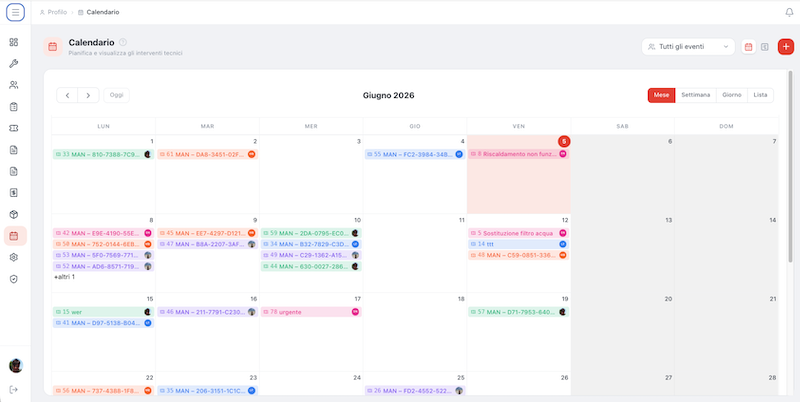Expand the +altri 1 link on June 8

click(x=65, y=277)
